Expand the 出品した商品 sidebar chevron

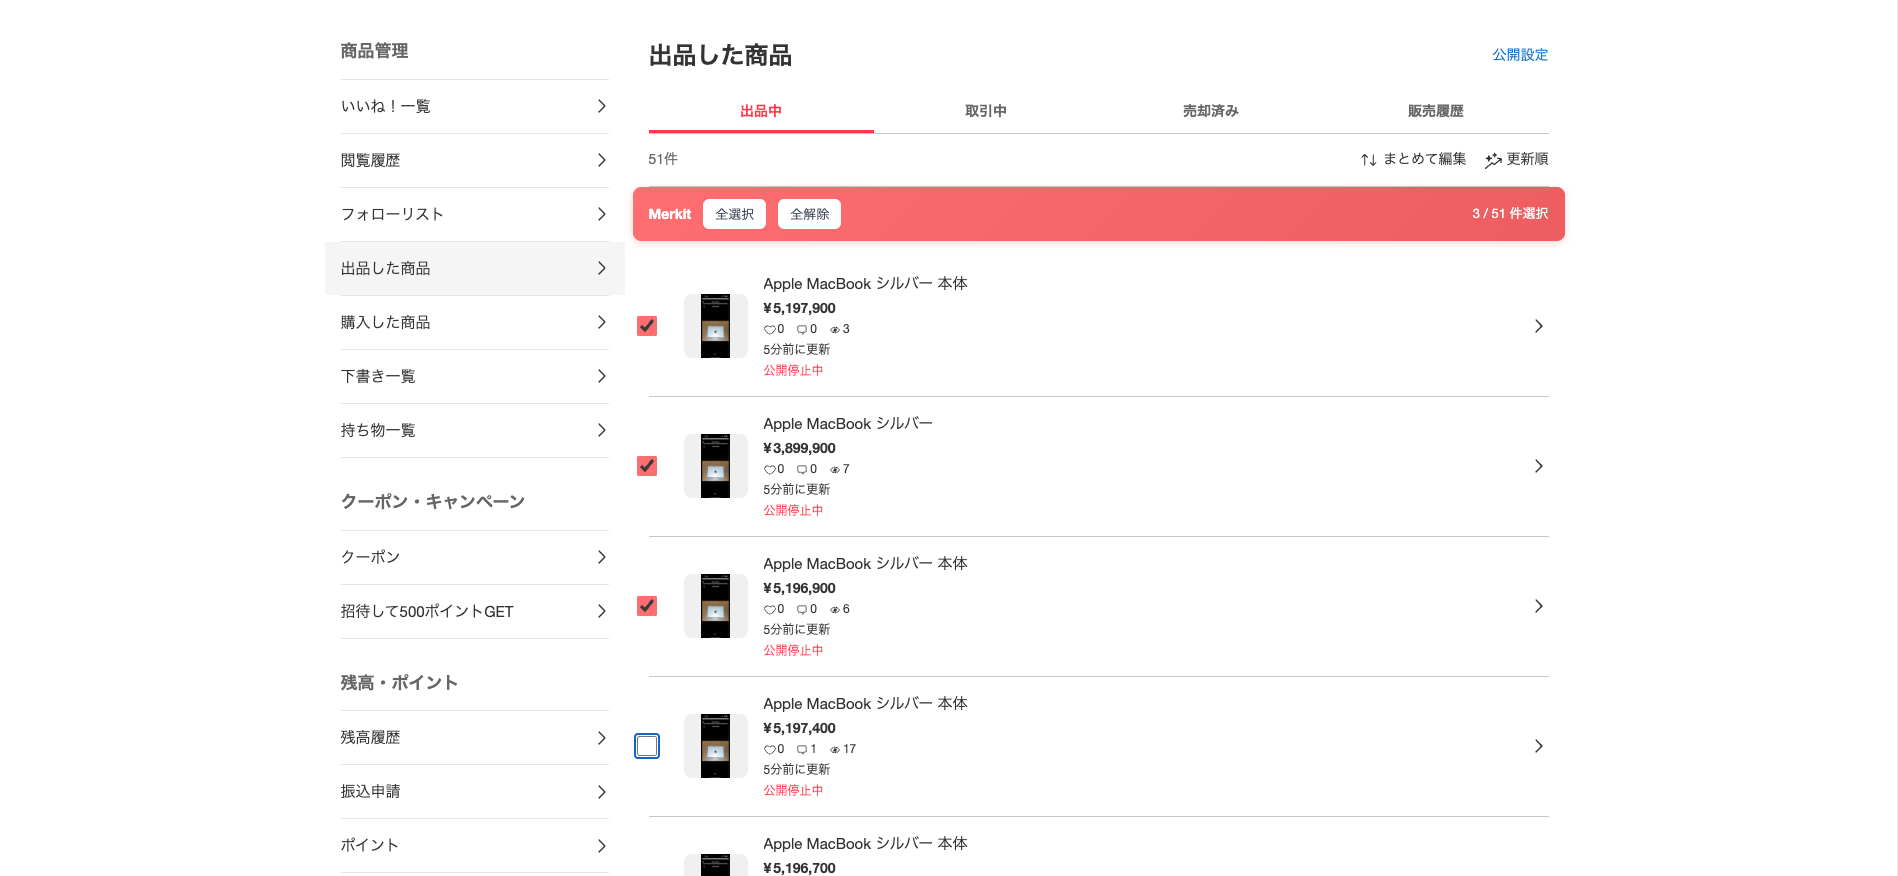(601, 268)
